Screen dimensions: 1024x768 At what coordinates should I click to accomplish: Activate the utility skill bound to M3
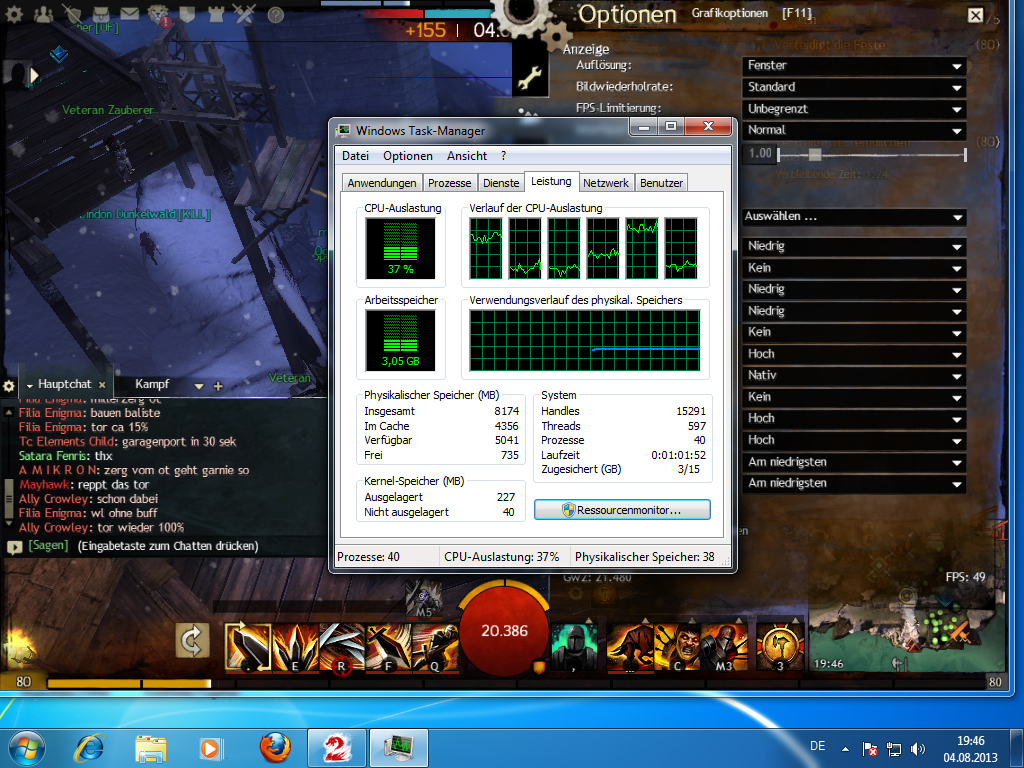(724, 647)
